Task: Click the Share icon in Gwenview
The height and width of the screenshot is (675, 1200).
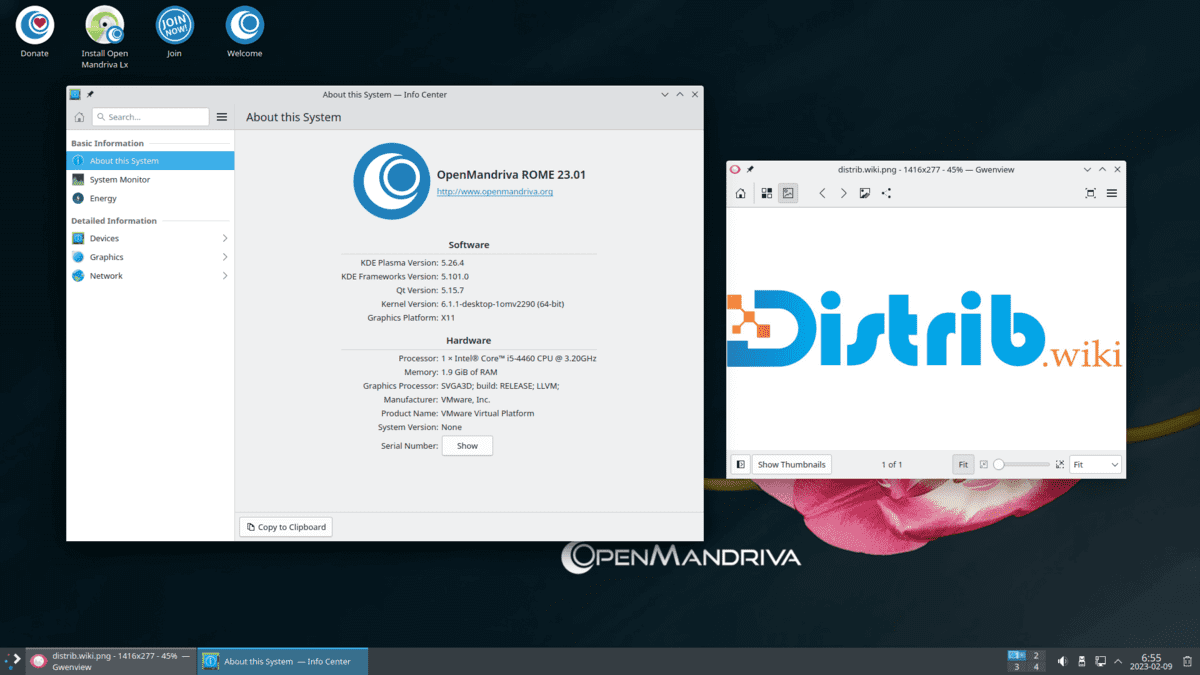Action: click(886, 193)
